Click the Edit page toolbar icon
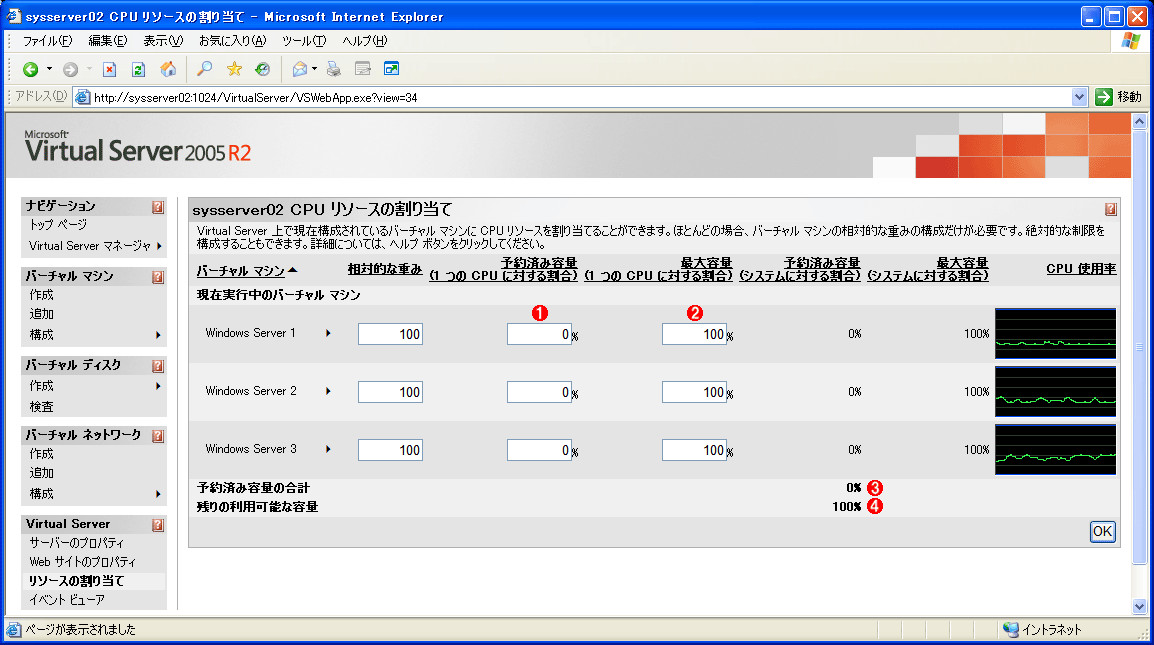1154x645 pixels. point(363,69)
